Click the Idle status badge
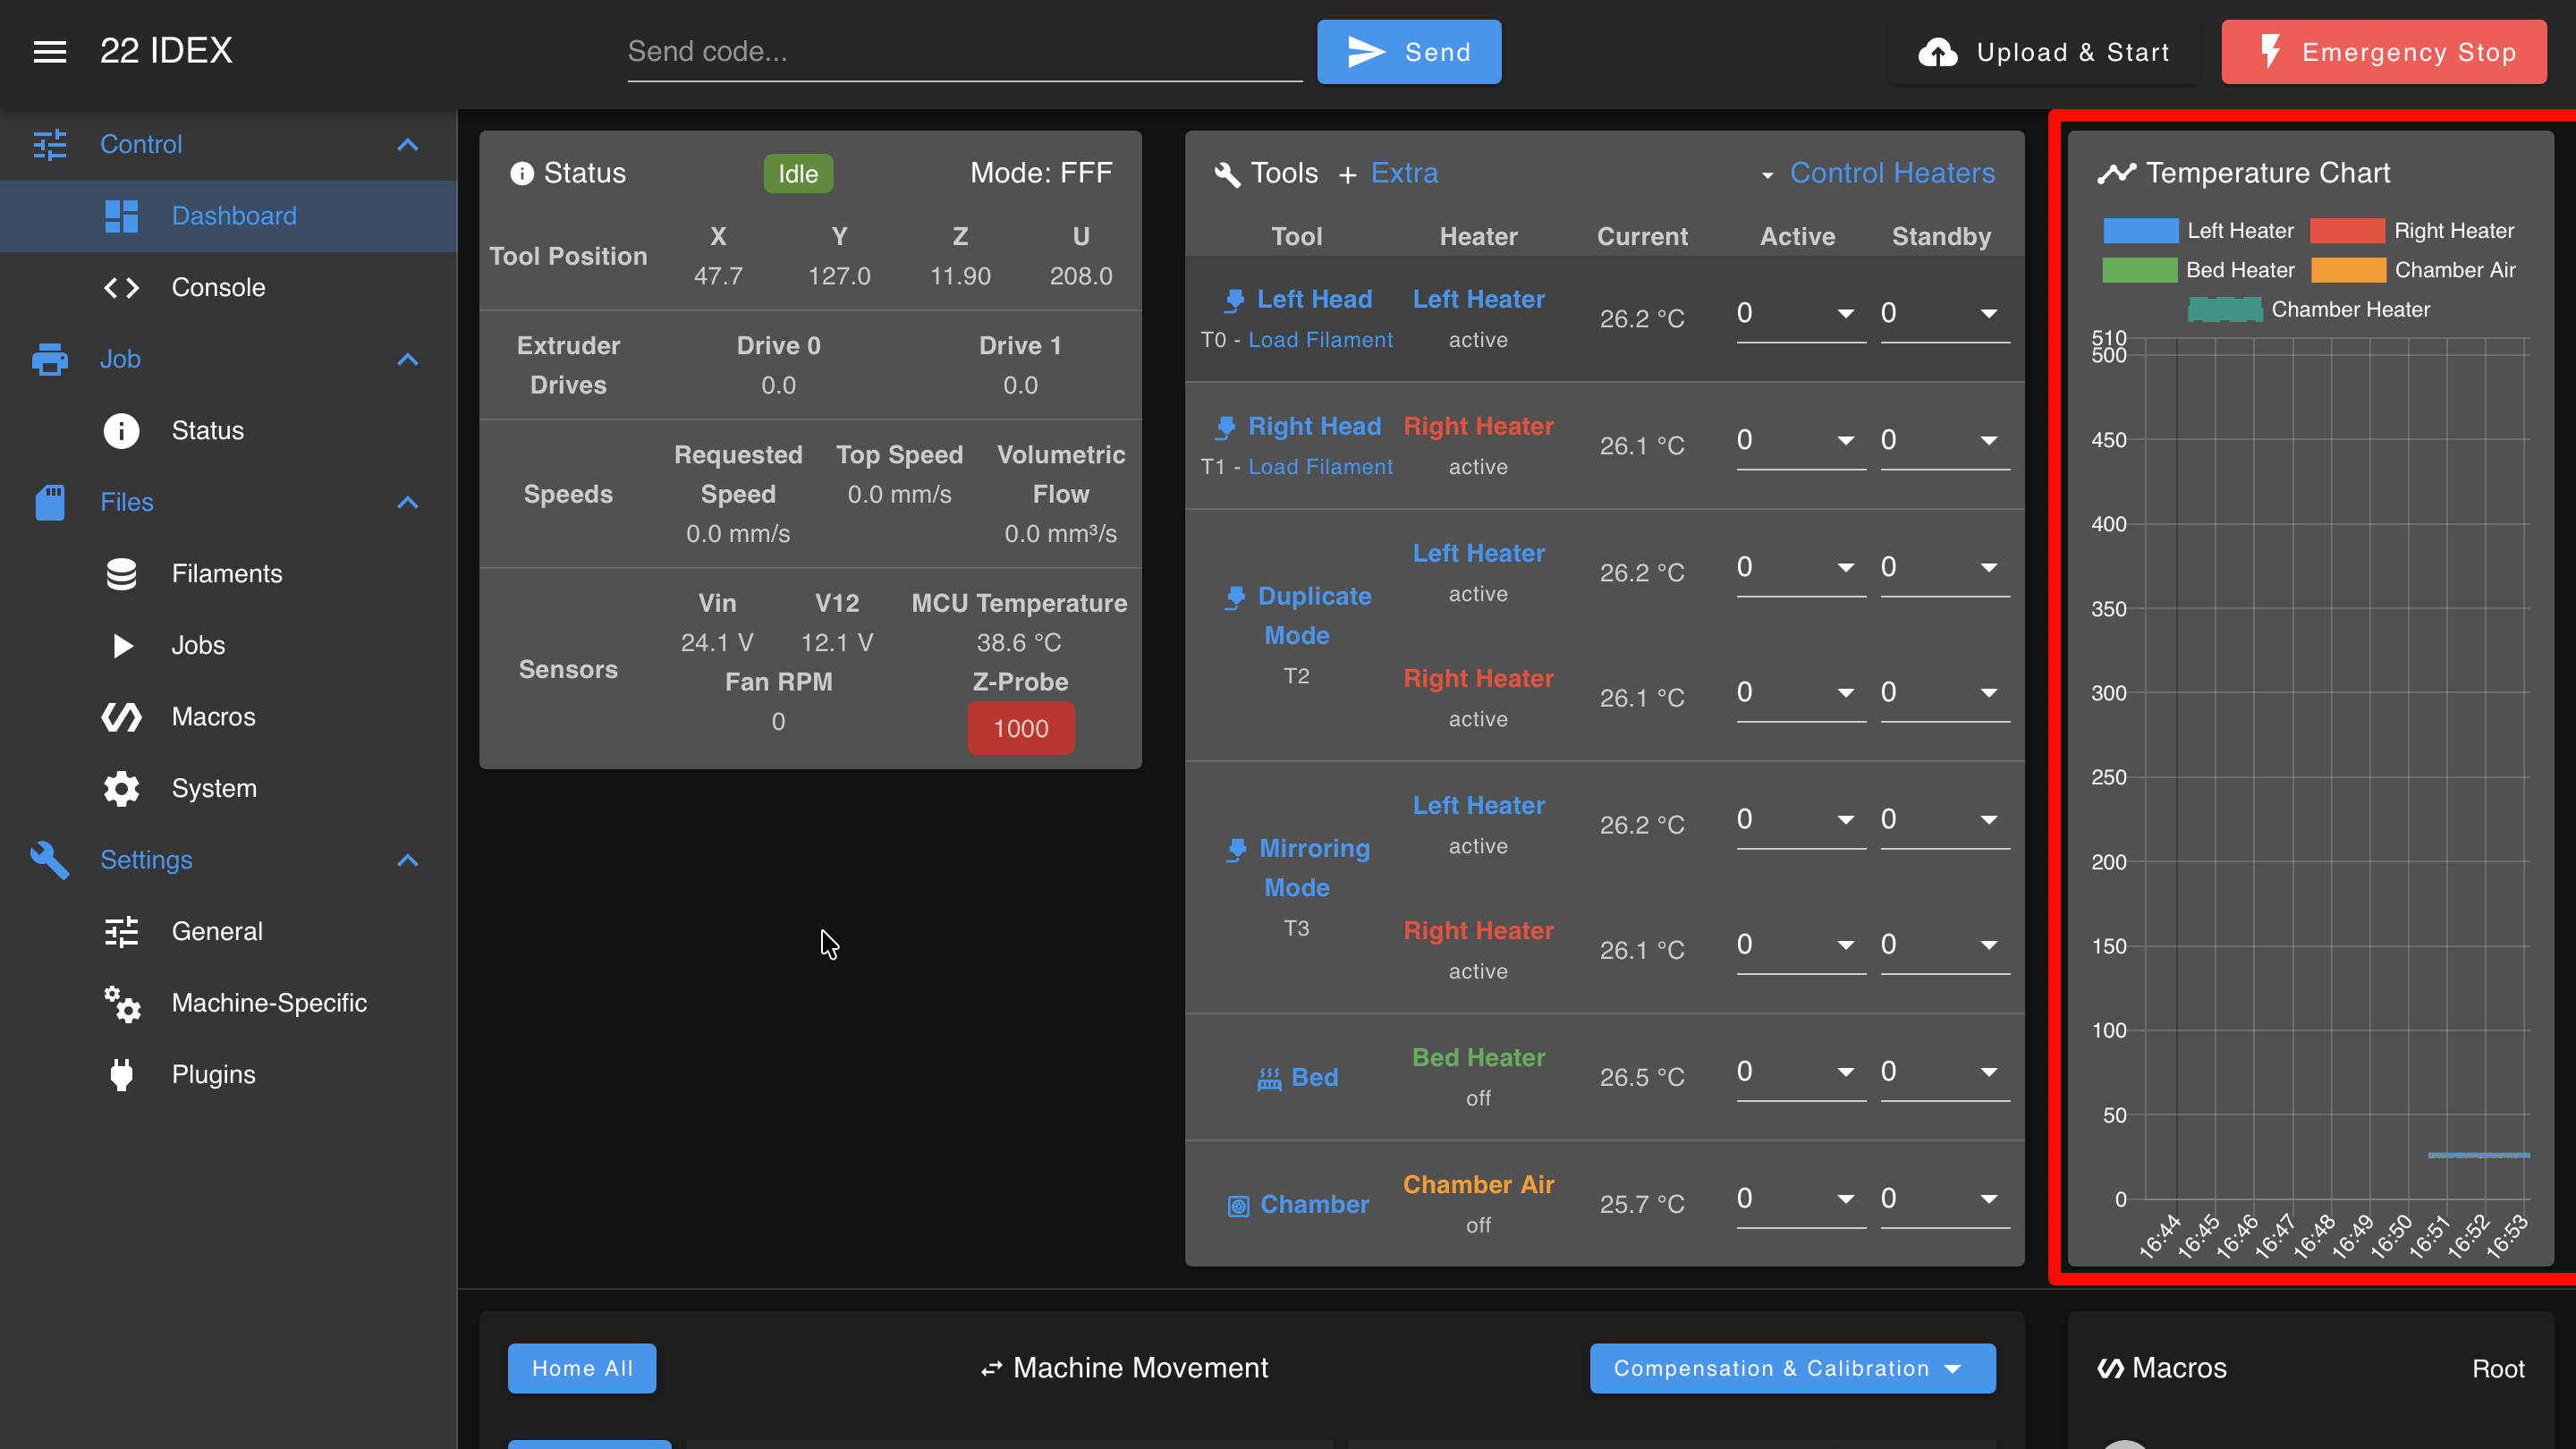2576x1449 pixels. tap(798, 174)
